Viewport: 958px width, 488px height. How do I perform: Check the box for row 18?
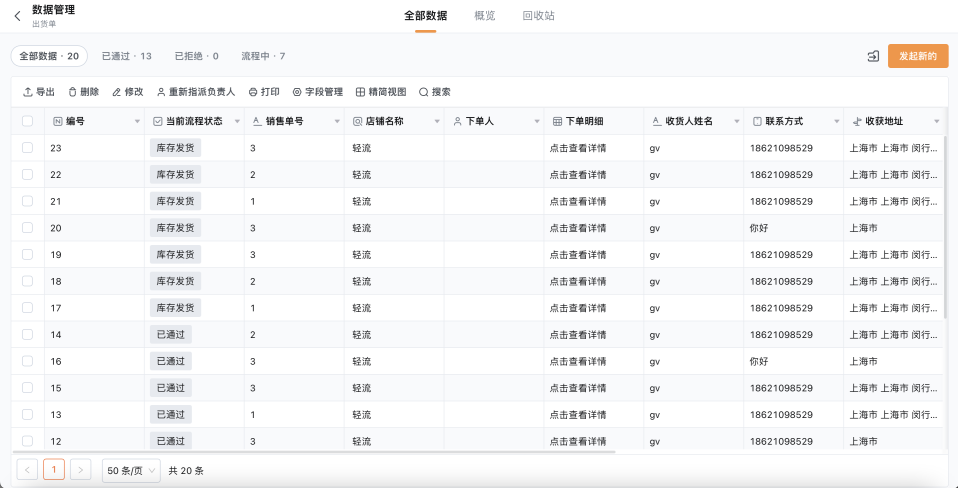click(x=27, y=281)
